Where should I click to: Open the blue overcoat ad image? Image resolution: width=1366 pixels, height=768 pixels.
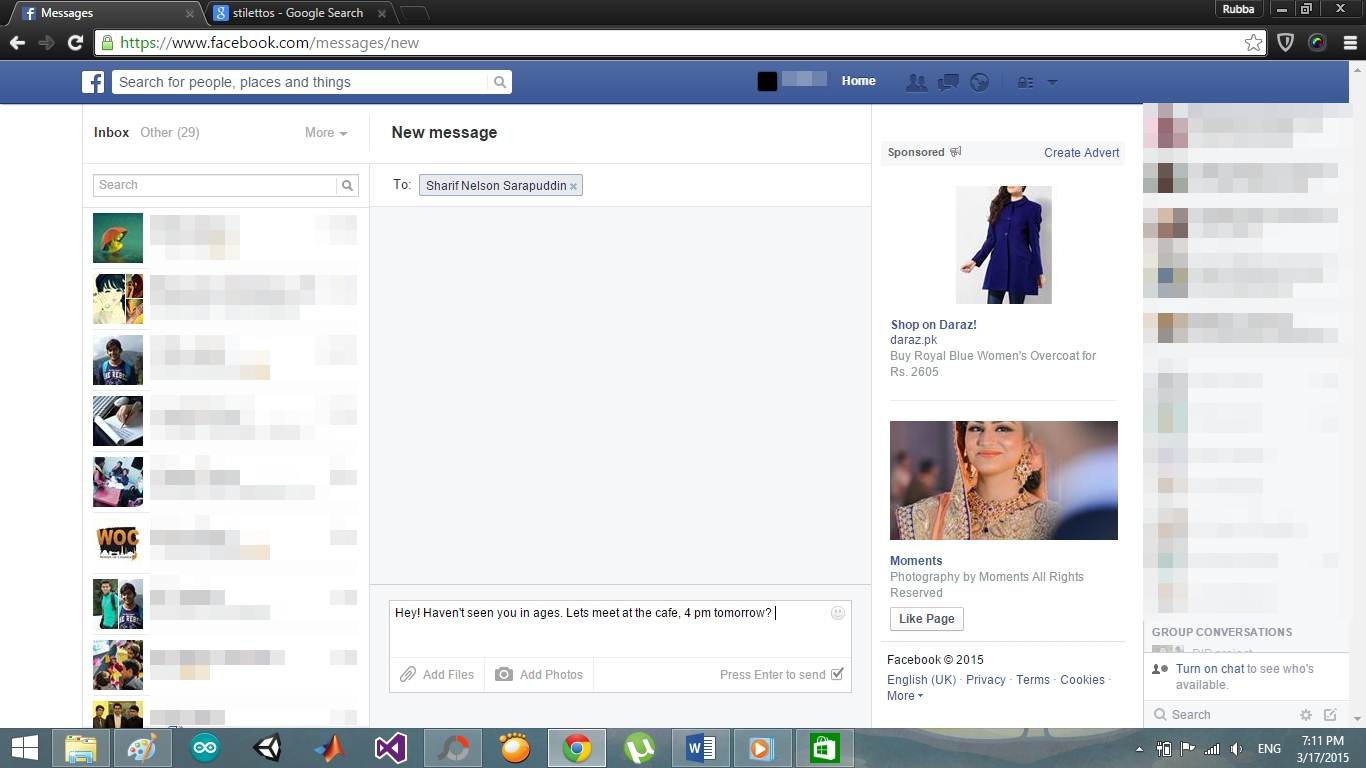coord(1003,244)
